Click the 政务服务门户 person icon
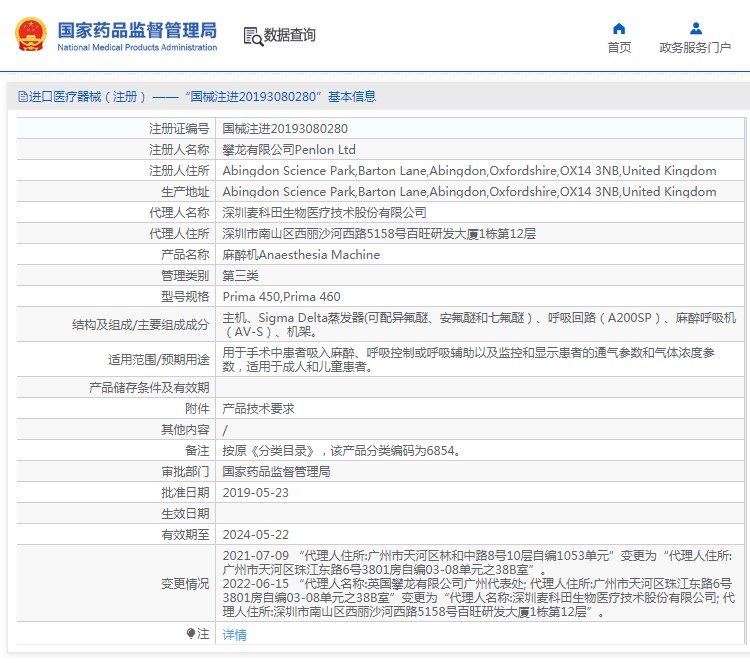Screen dimensions: 750x663 click(x=696, y=29)
